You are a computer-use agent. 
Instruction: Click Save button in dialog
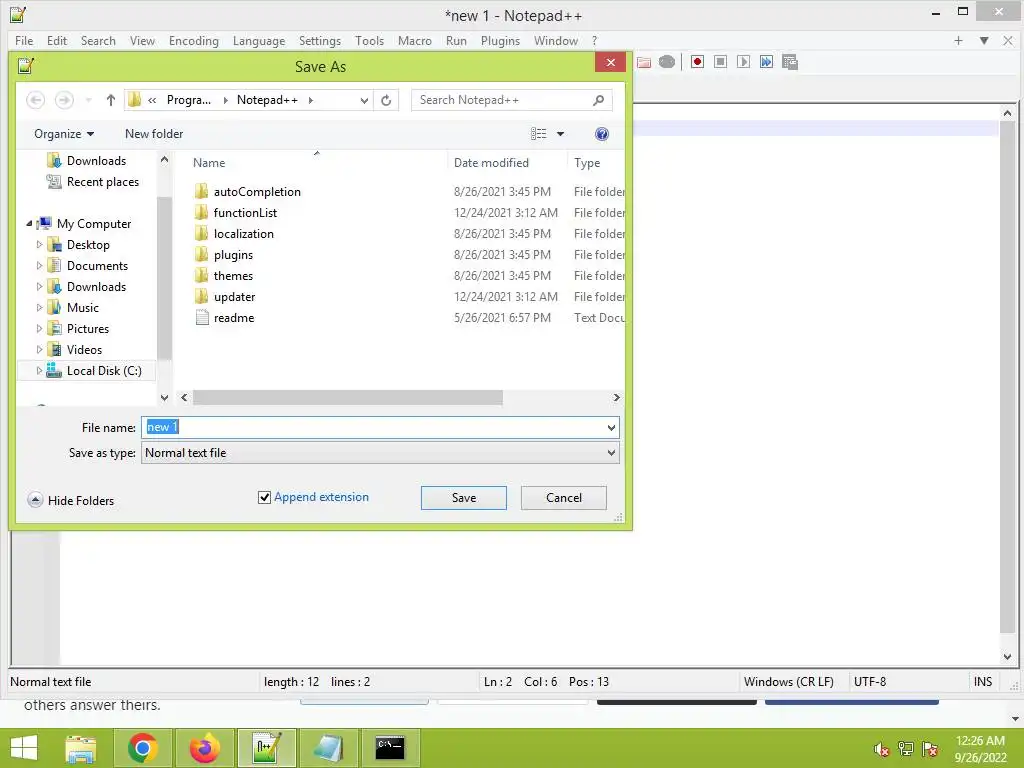click(464, 498)
